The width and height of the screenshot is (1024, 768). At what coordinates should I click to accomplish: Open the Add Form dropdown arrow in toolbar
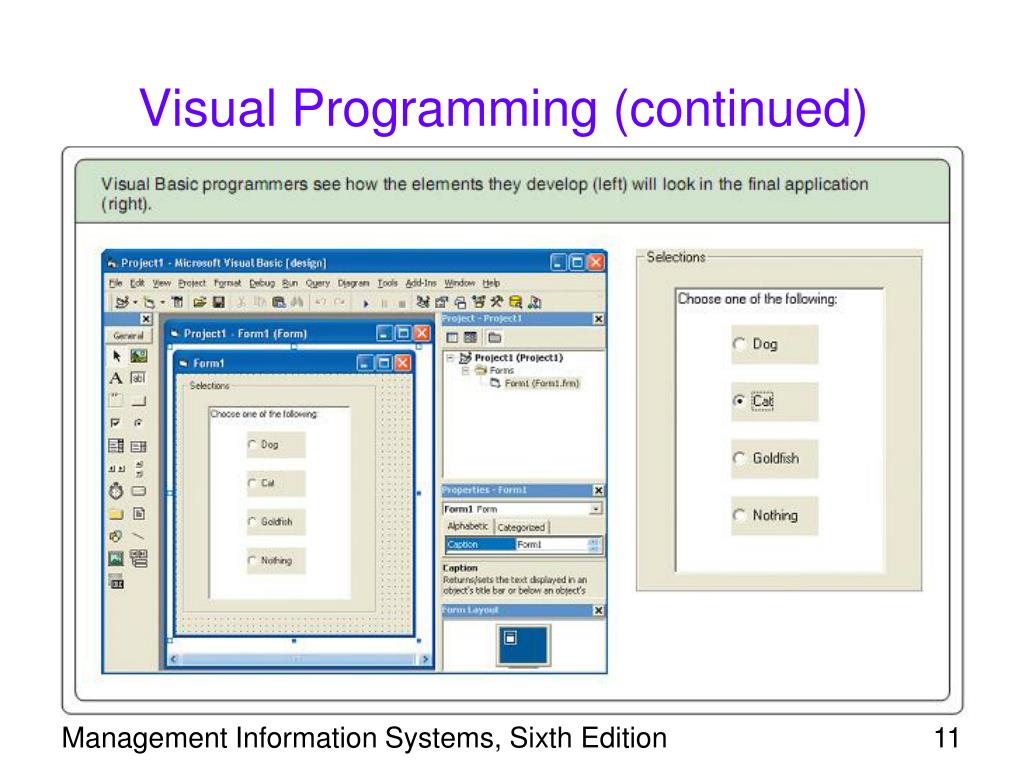click(x=163, y=302)
